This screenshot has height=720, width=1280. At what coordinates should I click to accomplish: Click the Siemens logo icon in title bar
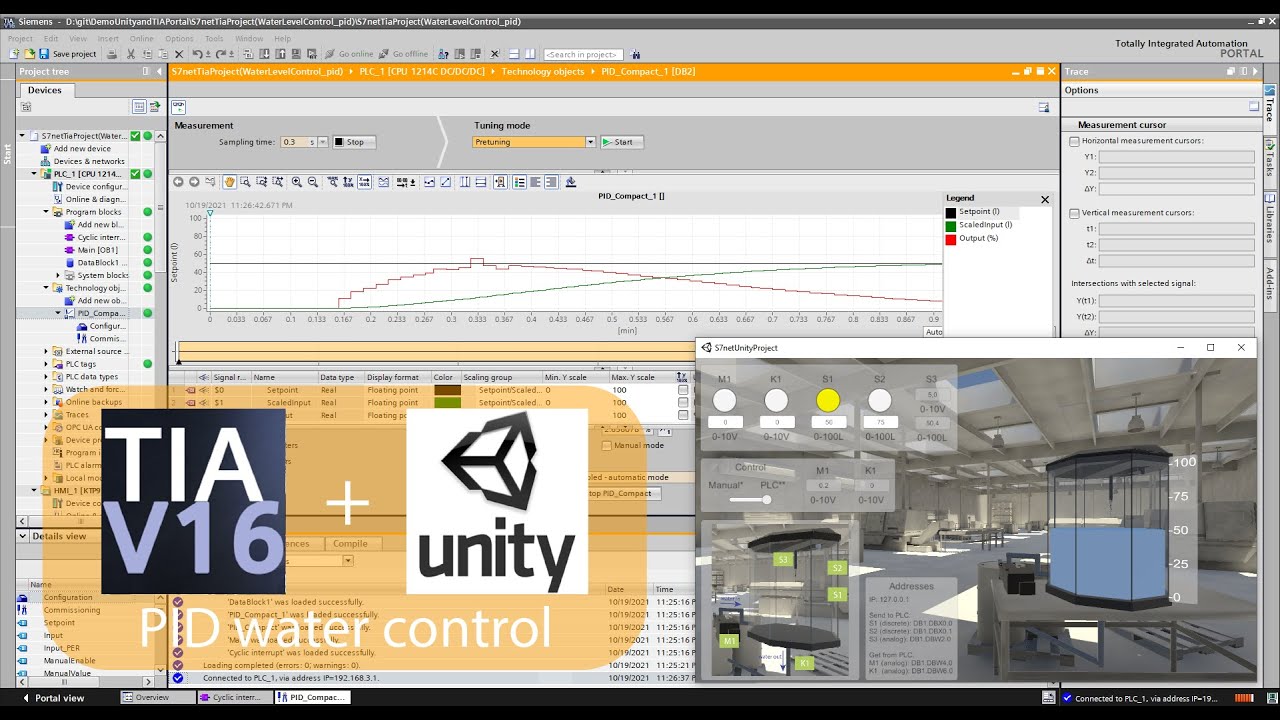(x=10, y=21)
